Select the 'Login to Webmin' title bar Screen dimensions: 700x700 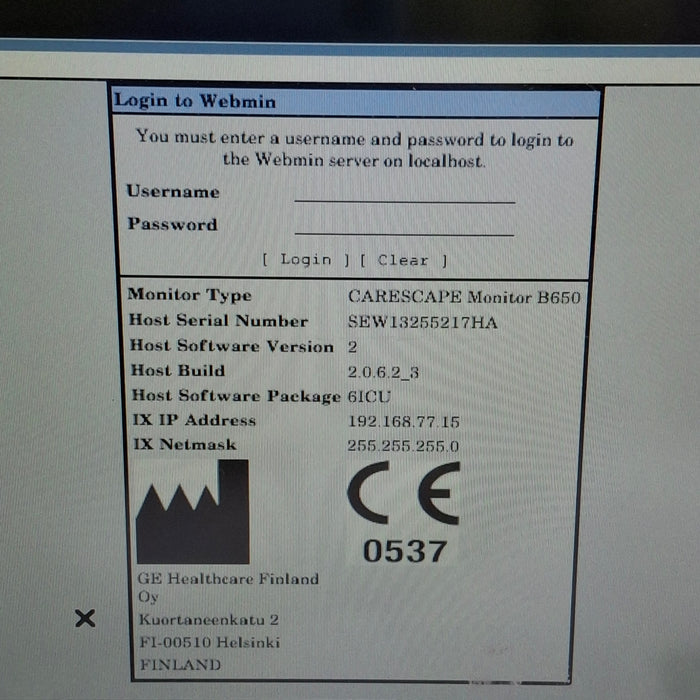[x=356, y=101]
